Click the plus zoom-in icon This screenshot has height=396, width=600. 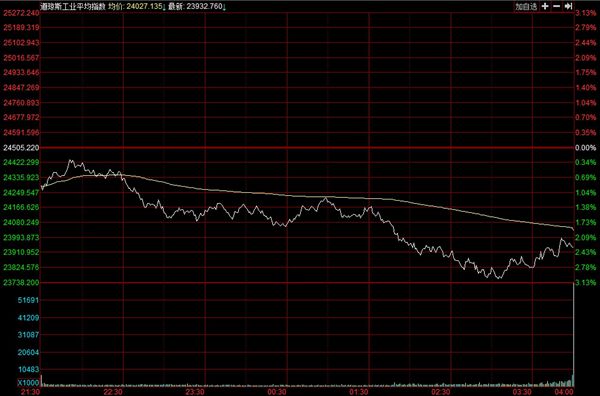[545, 6]
